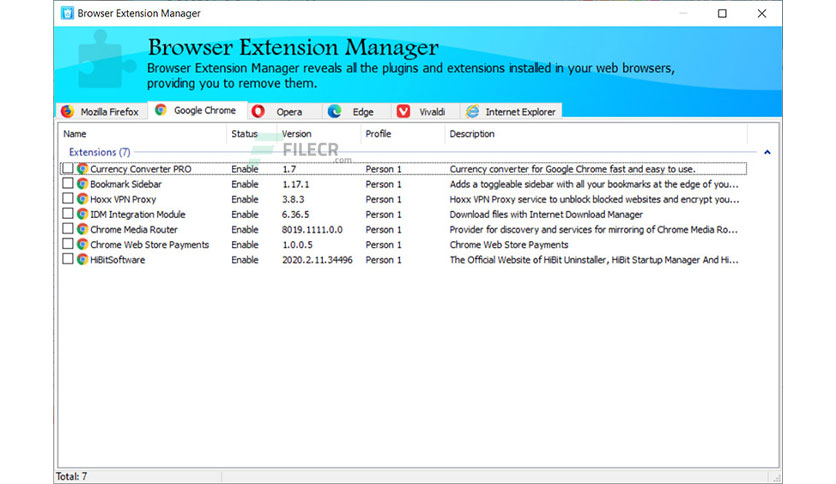This screenshot has height=484, width=836.
Task: Click Chrome icon beside Bookmark Sidebar
Action: pyautogui.click(x=82, y=184)
